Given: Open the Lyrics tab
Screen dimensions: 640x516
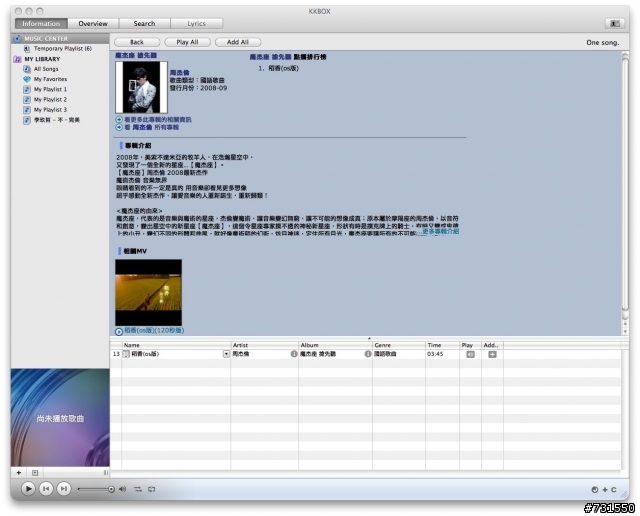Looking at the screenshot, I should [196, 24].
